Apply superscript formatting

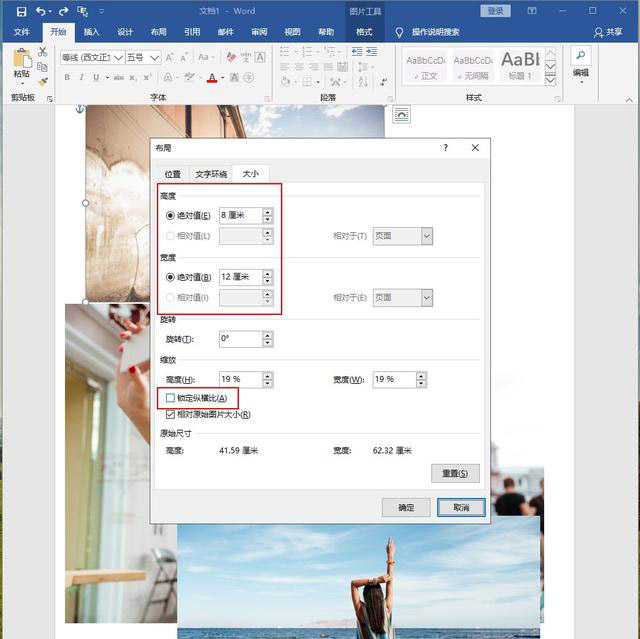pos(147,77)
